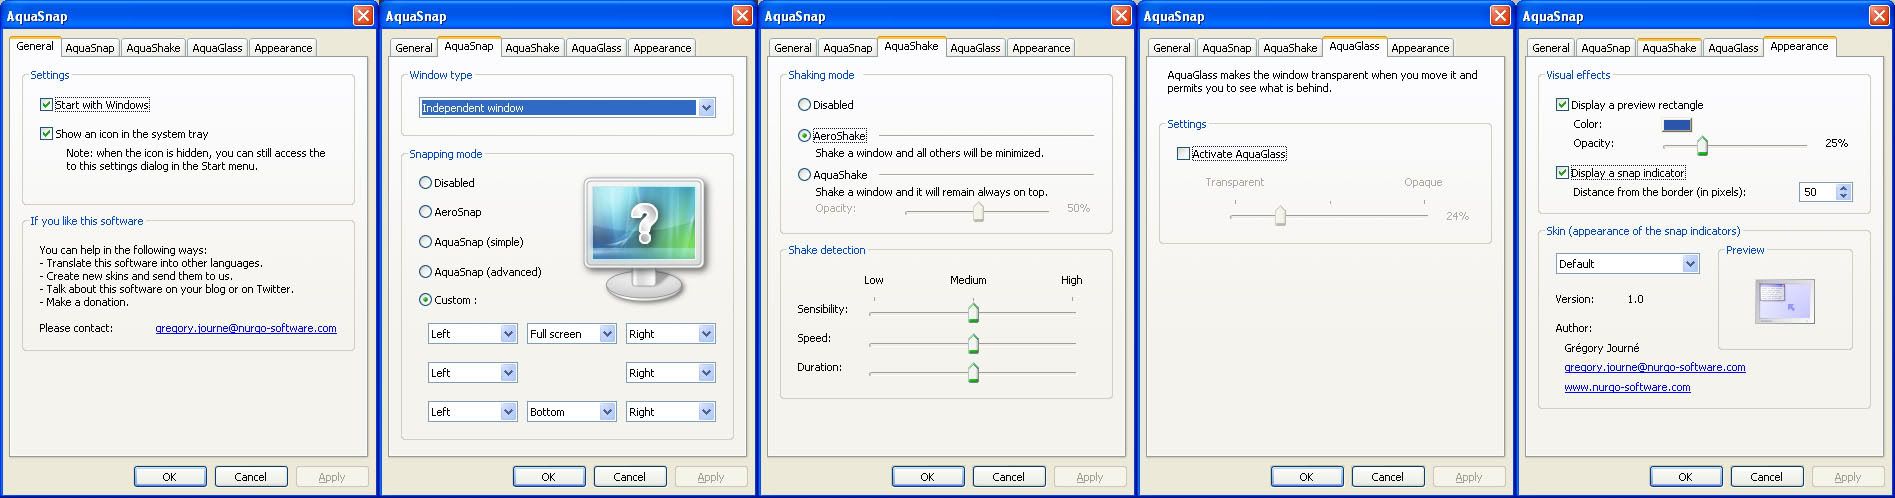The image size is (1895, 498).
Task: Click Apply in the General settings window
Action: click(332, 477)
